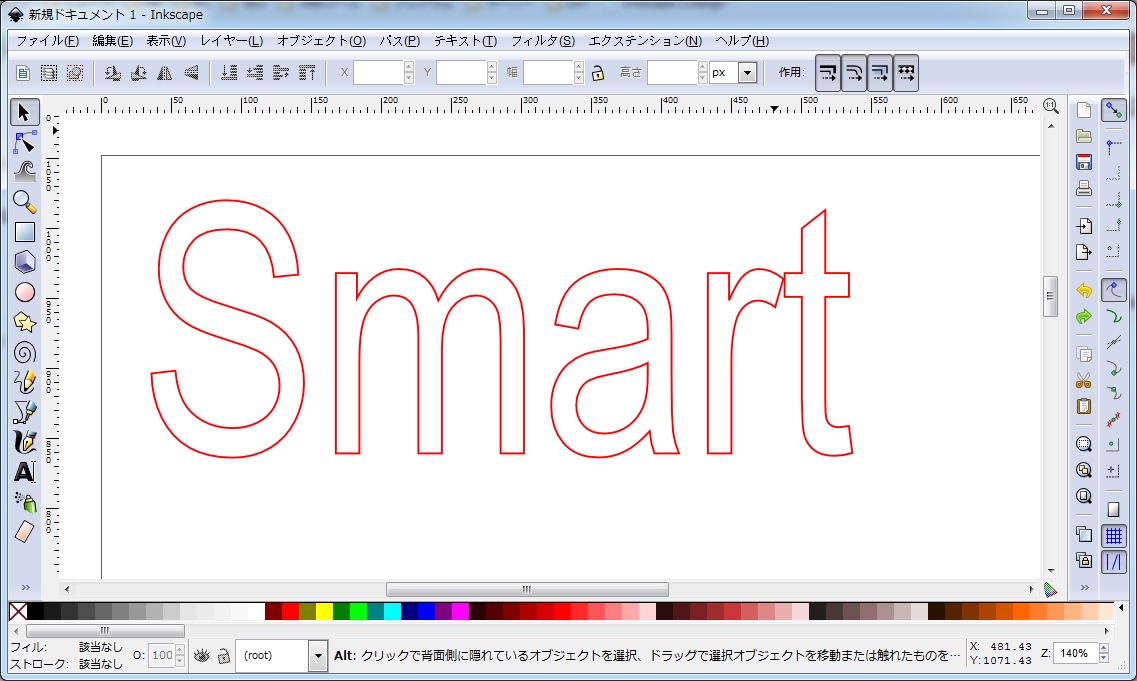This screenshot has width=1137, height=681.
Task: Toggle current layer visibility eye
Action: point(202,656)
